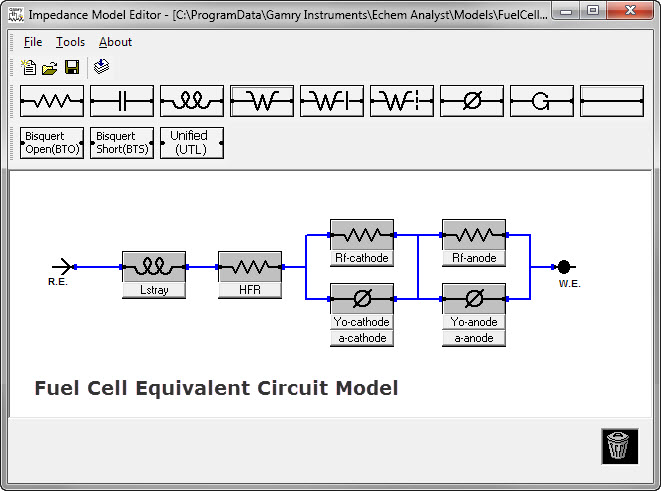The height and width of the screenshot is (491, 661).
Task: Click the New model icon
Action: (x=29, y=67)
